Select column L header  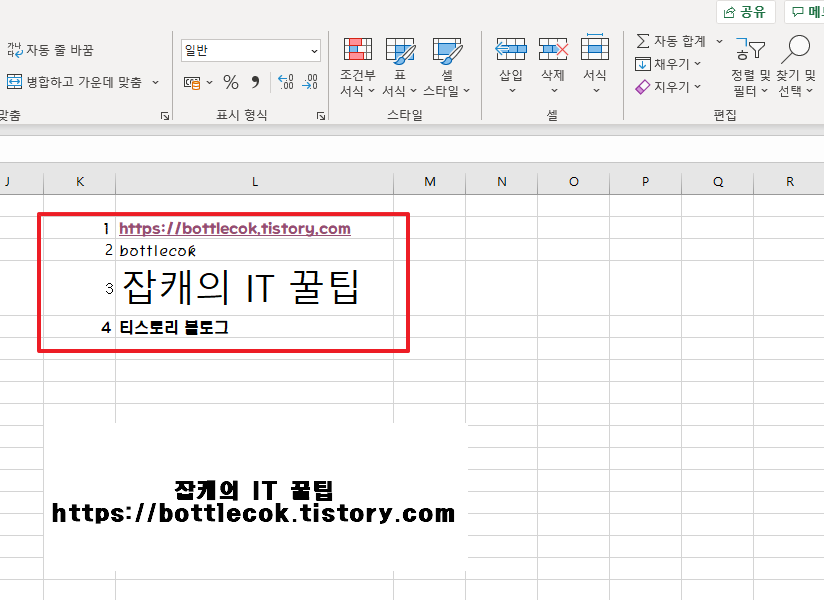tap(254, 182)
